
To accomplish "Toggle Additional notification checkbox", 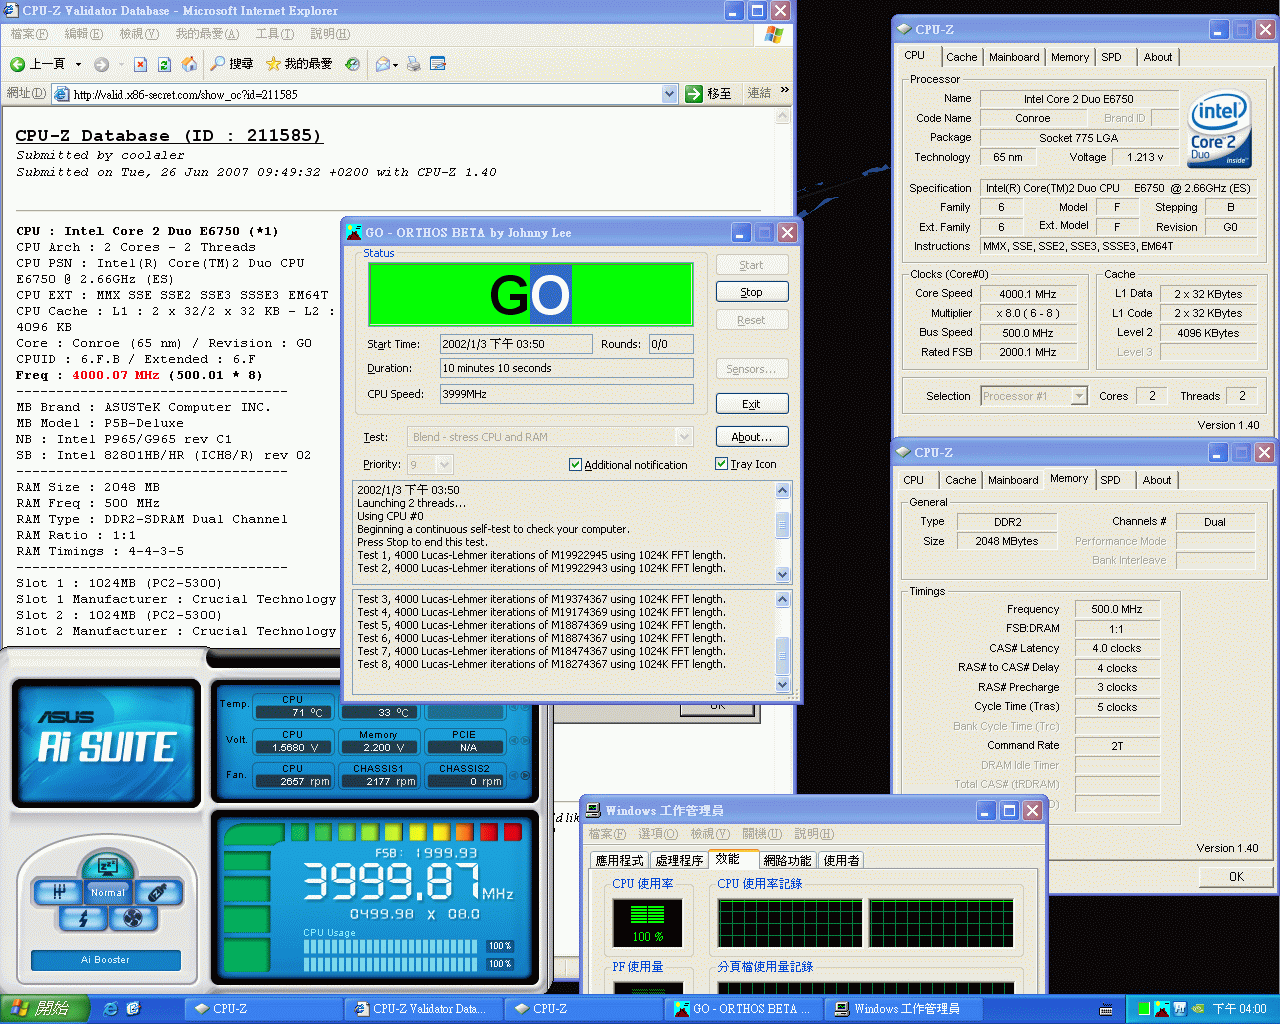I will (x=575, y=464).
